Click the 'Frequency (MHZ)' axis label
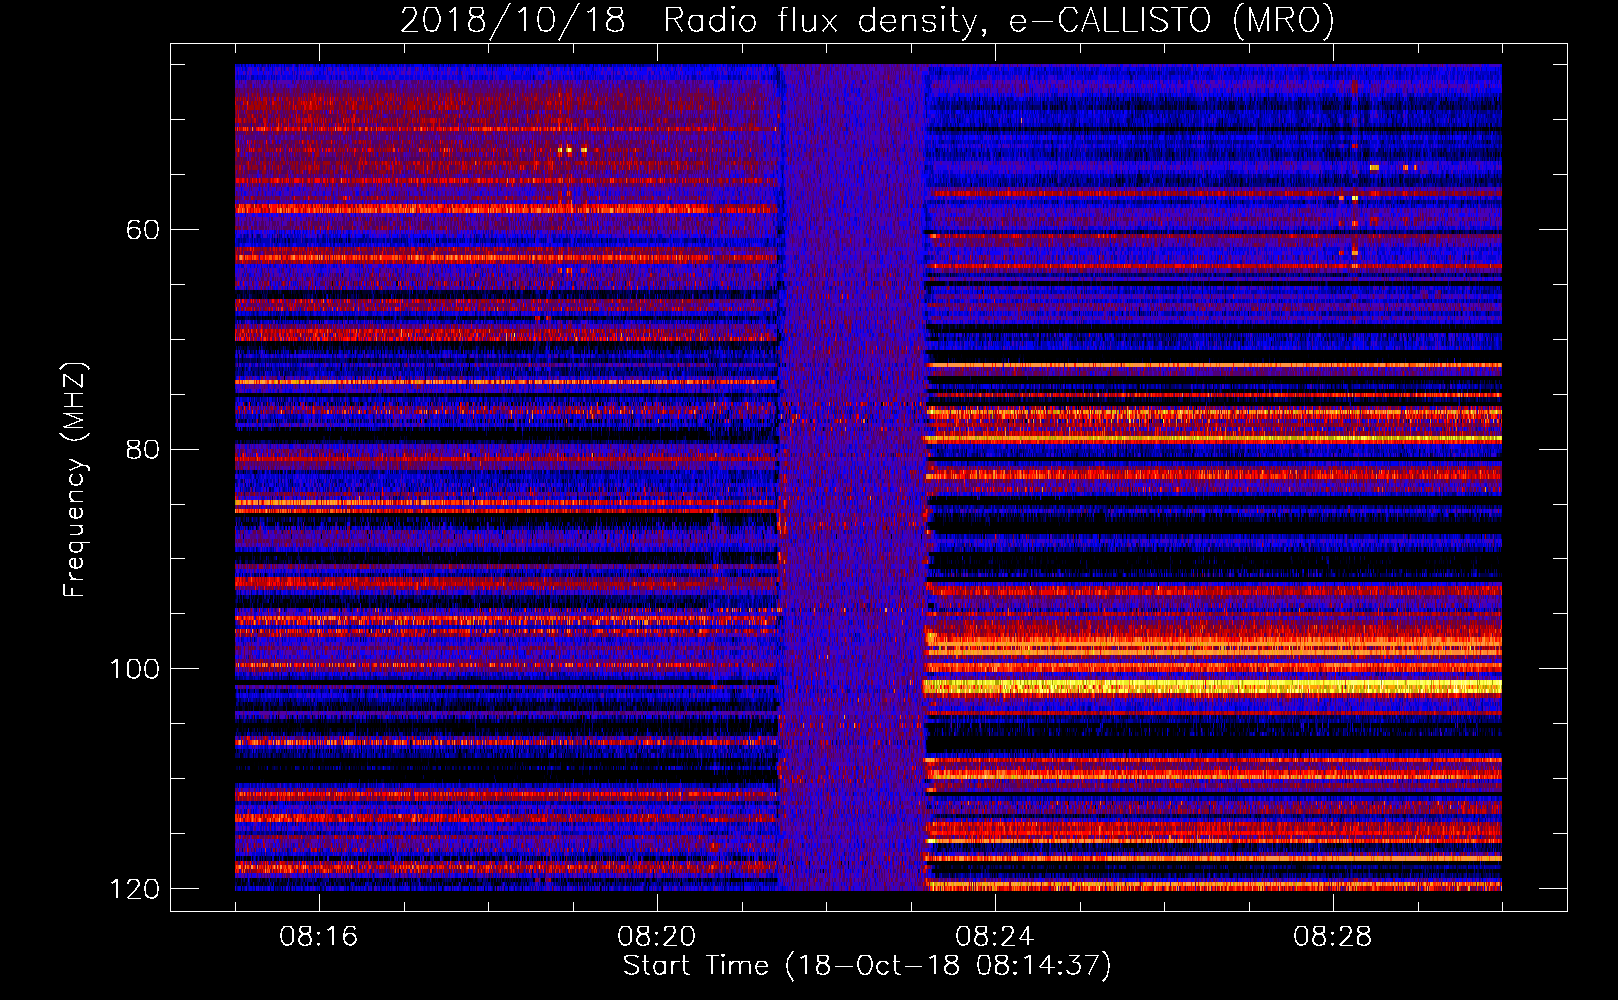Screen dimensions: 1618x1000 pos(75,480)
